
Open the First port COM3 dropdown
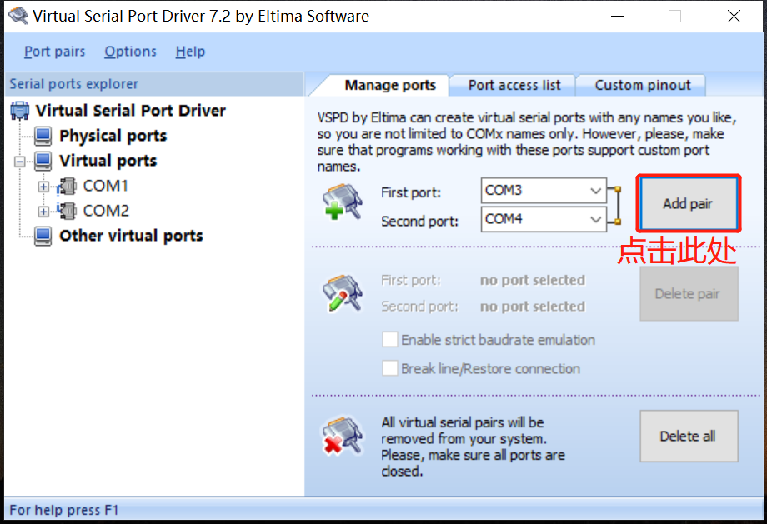coord(596,190)
